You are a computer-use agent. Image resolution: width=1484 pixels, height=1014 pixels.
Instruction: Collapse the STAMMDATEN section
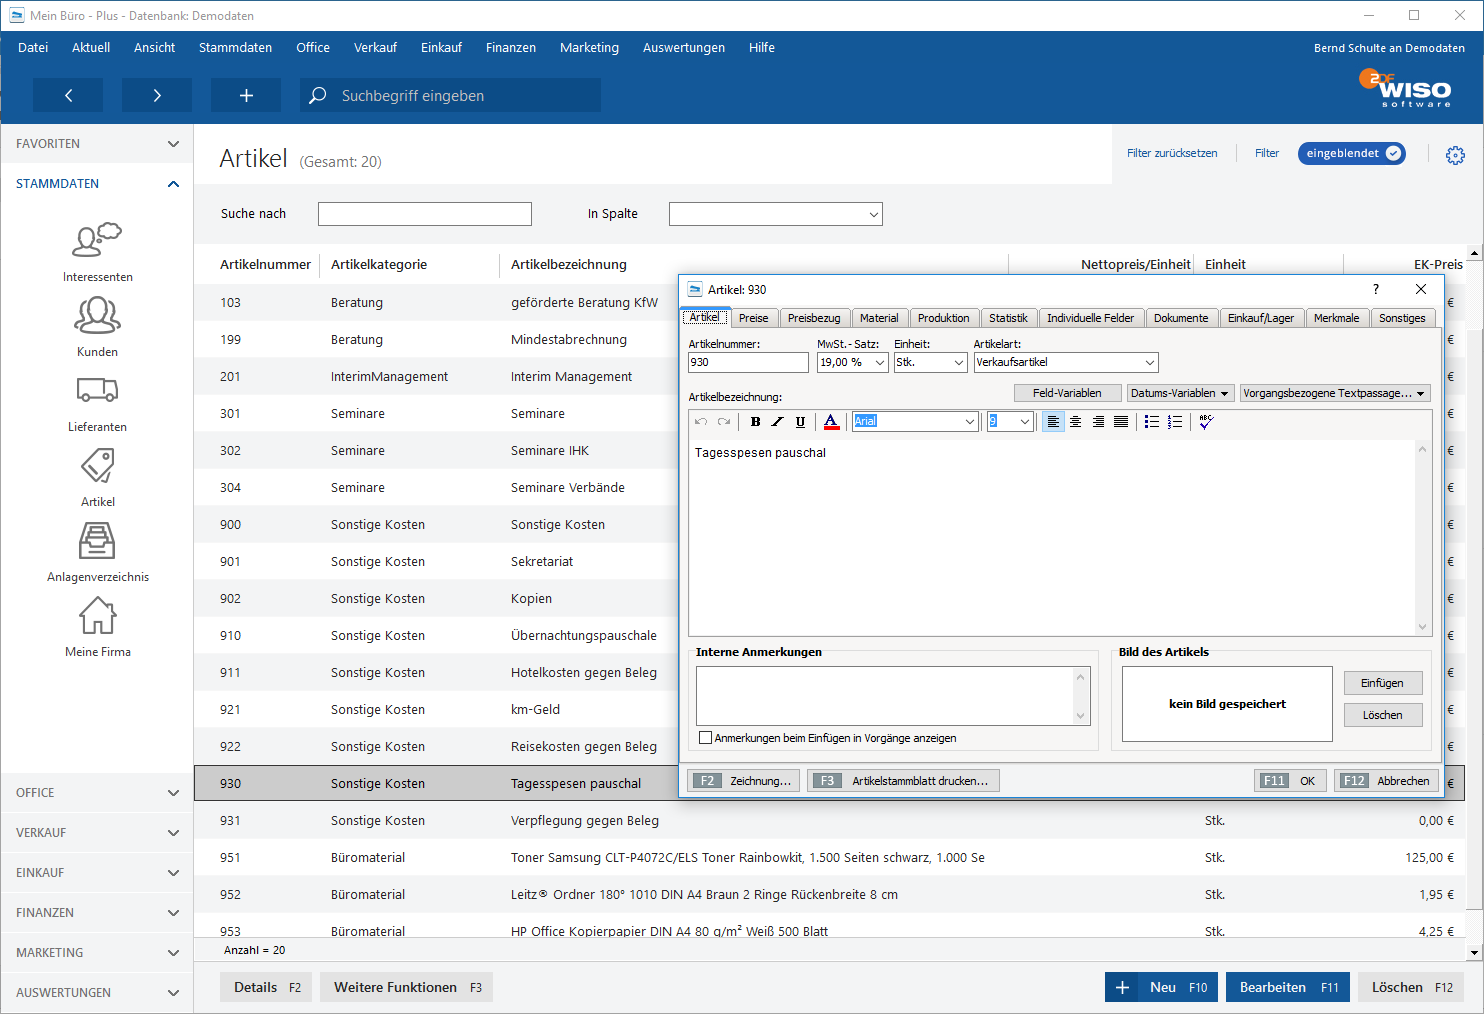pyautogui.click(x=97, y=184)
